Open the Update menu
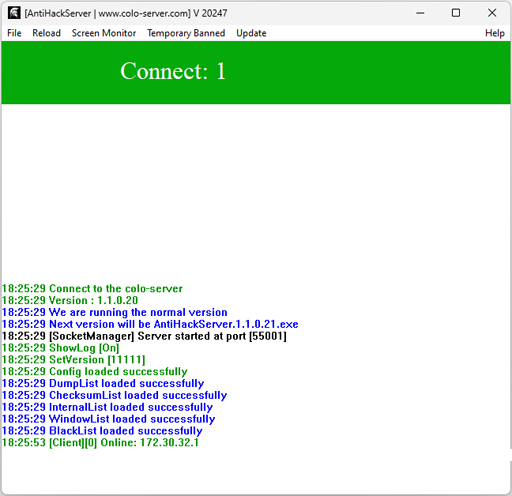This screenshot has width=512, height=496. pyautogui.click(x=251, y=33)
